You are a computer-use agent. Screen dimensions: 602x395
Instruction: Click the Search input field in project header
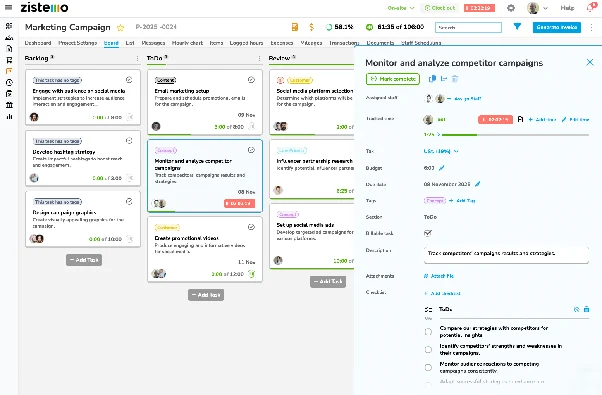[468, 27]
